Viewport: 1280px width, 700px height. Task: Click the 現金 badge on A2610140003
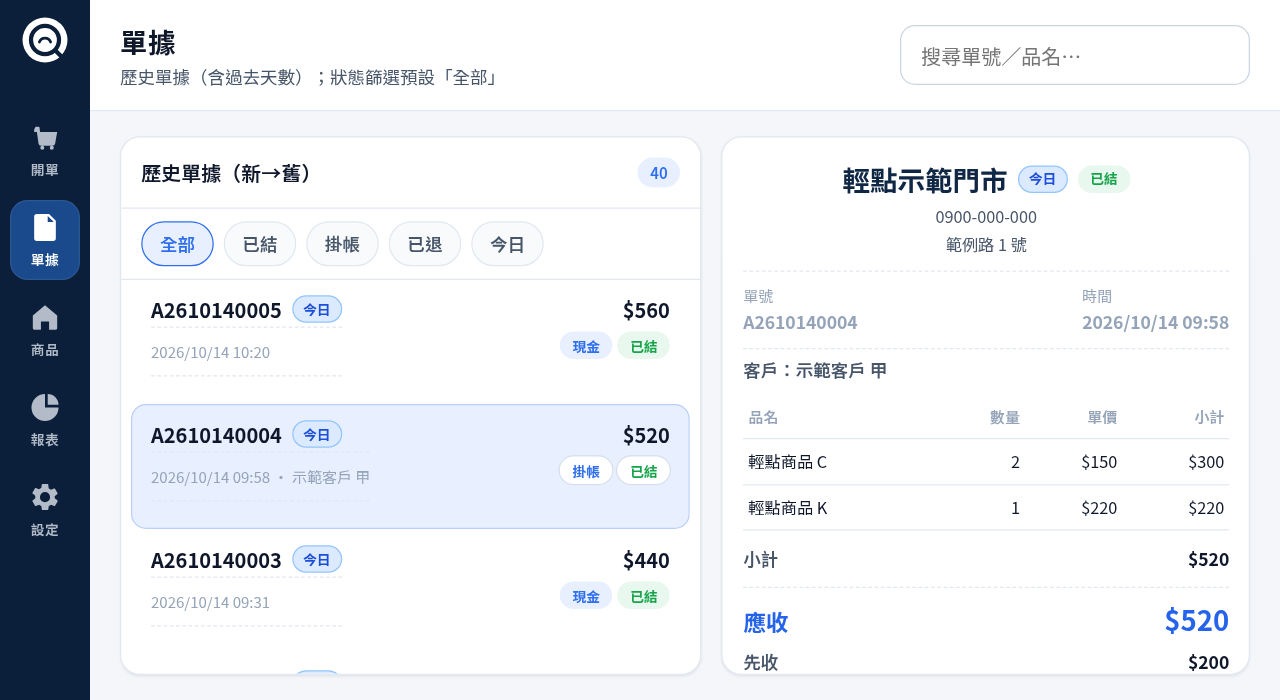click(x=586, y=596)
